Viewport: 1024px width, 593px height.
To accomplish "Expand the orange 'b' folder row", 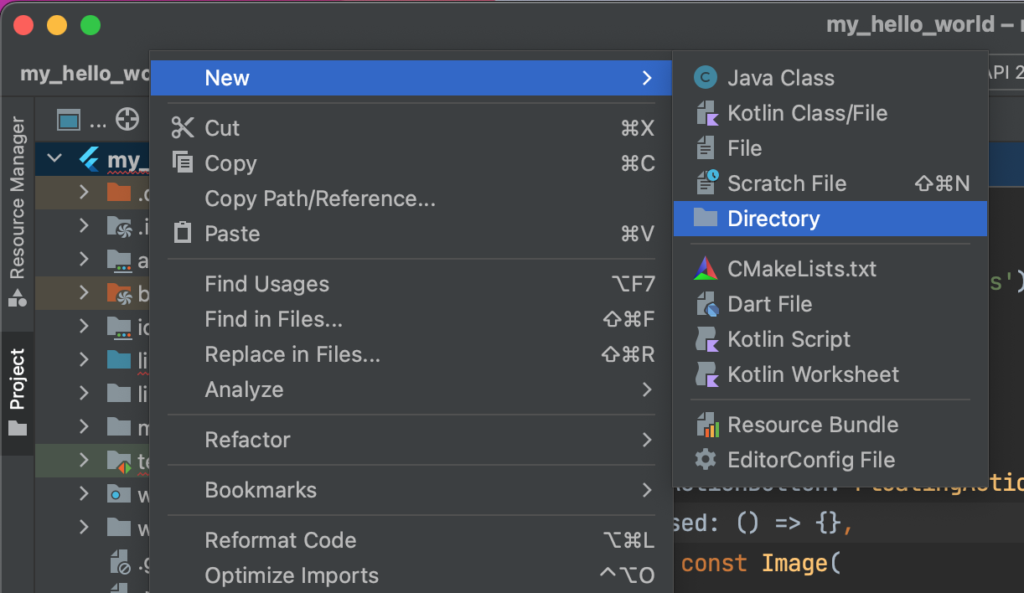I will [84, 293].
